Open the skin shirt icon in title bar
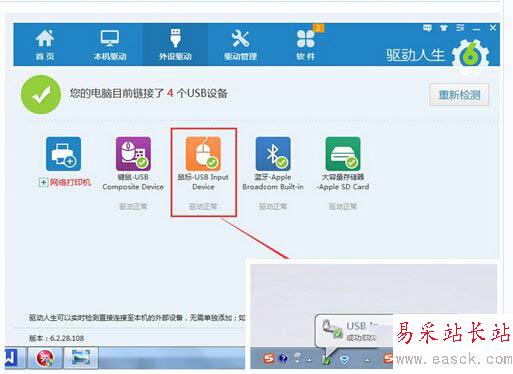This screenshot has width=513, height=374. 444,28
